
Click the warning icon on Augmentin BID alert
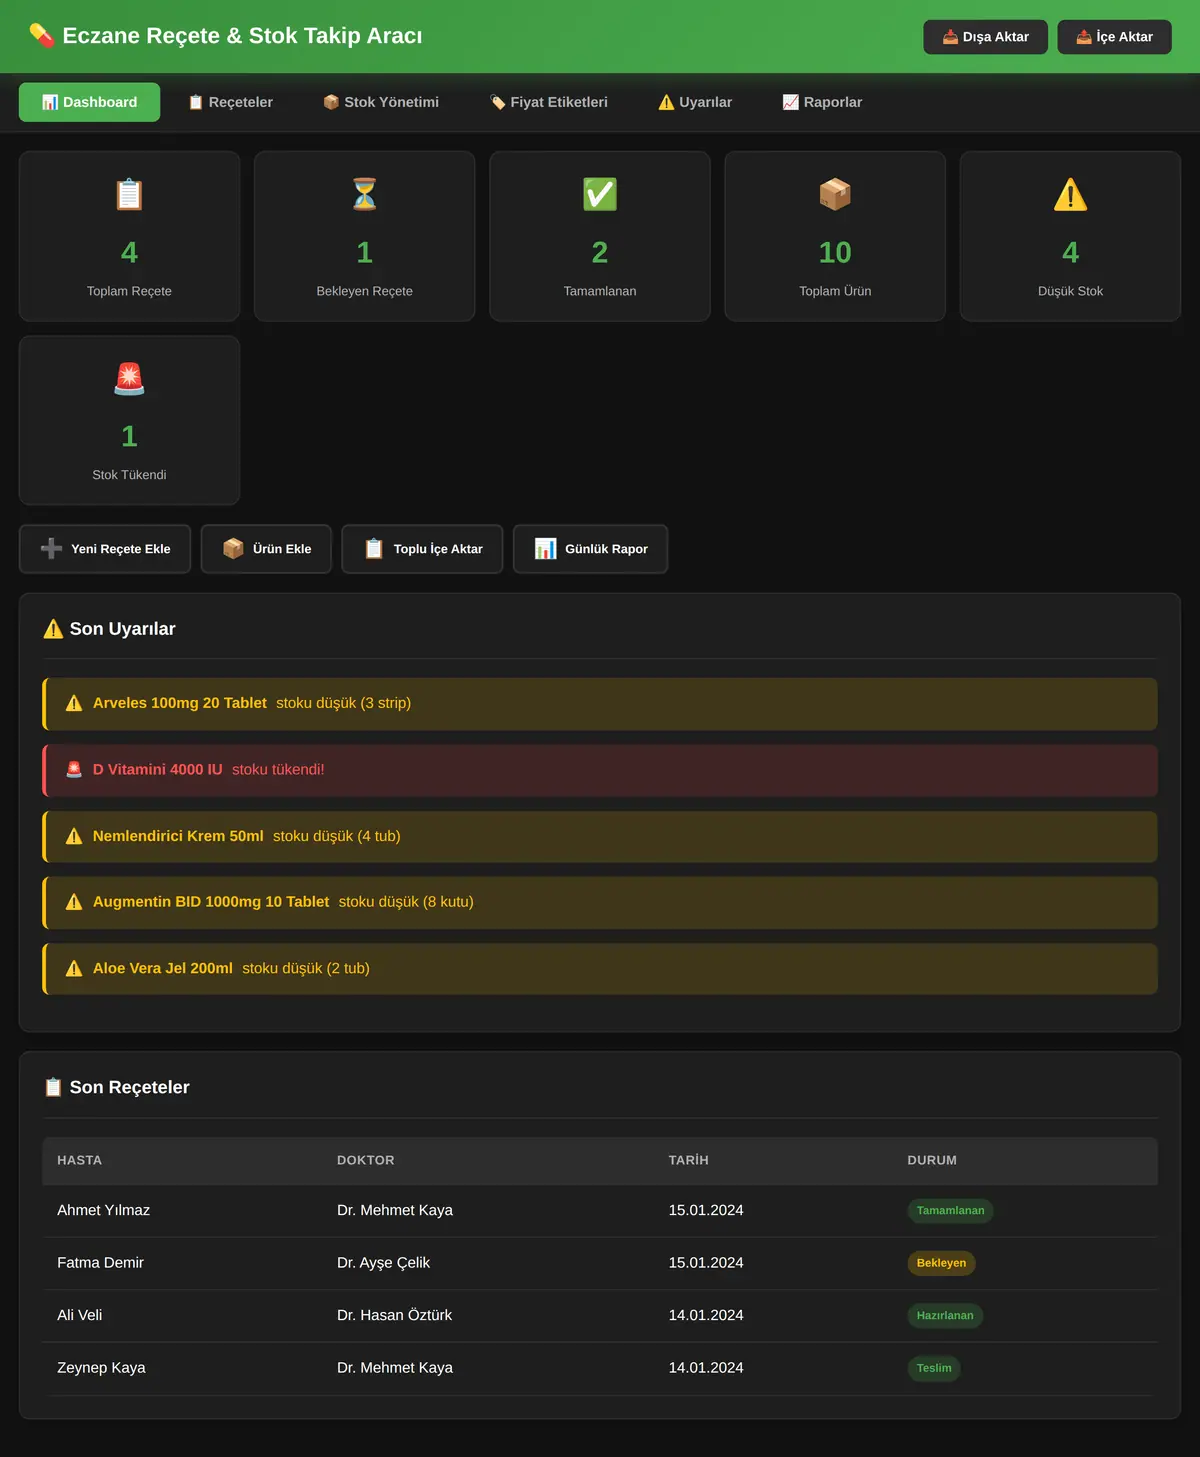click(74, 902)
